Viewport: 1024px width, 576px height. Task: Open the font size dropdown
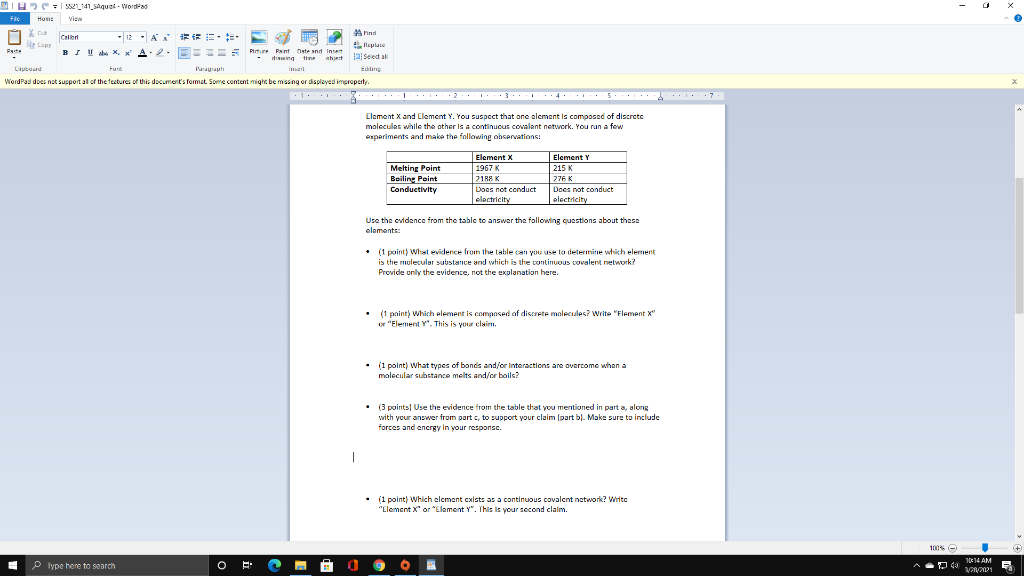[140, 38]
